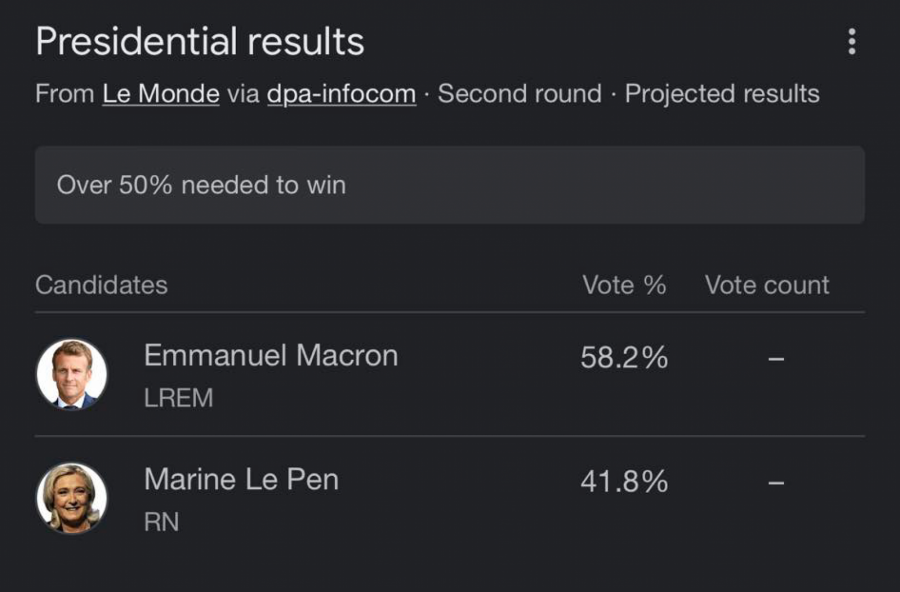Click the Vote % column header
Image resolution: width=900 pixels, height=592 pixels.
coord(624,285)
